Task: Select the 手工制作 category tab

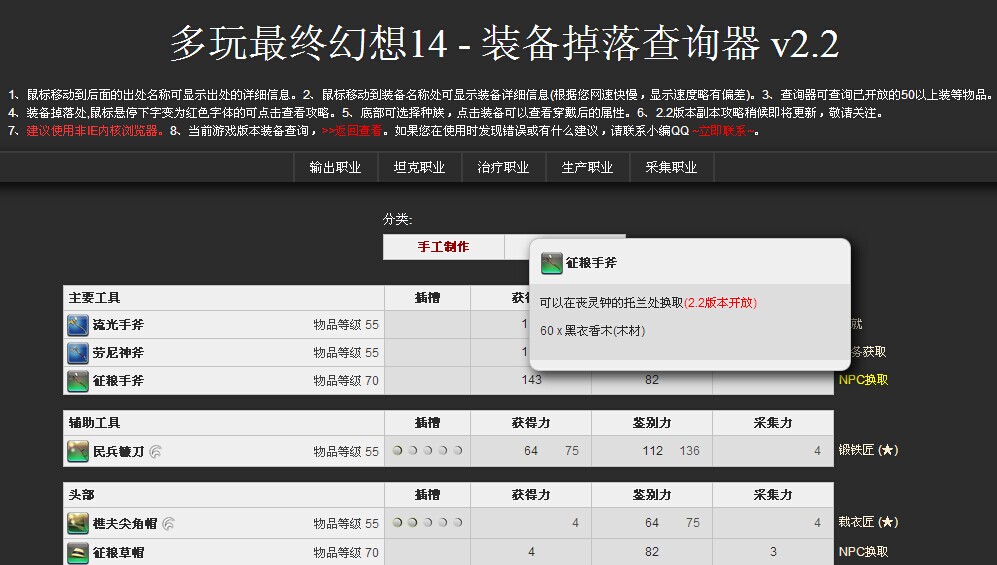Action: (x=443, y=247)
